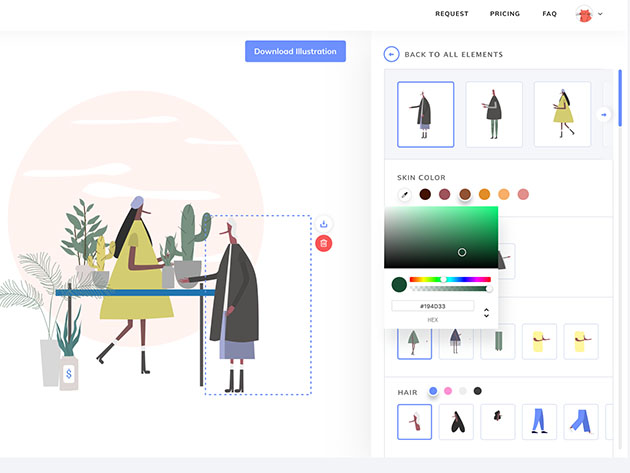Open the user avatar account menu

point(588,14)
